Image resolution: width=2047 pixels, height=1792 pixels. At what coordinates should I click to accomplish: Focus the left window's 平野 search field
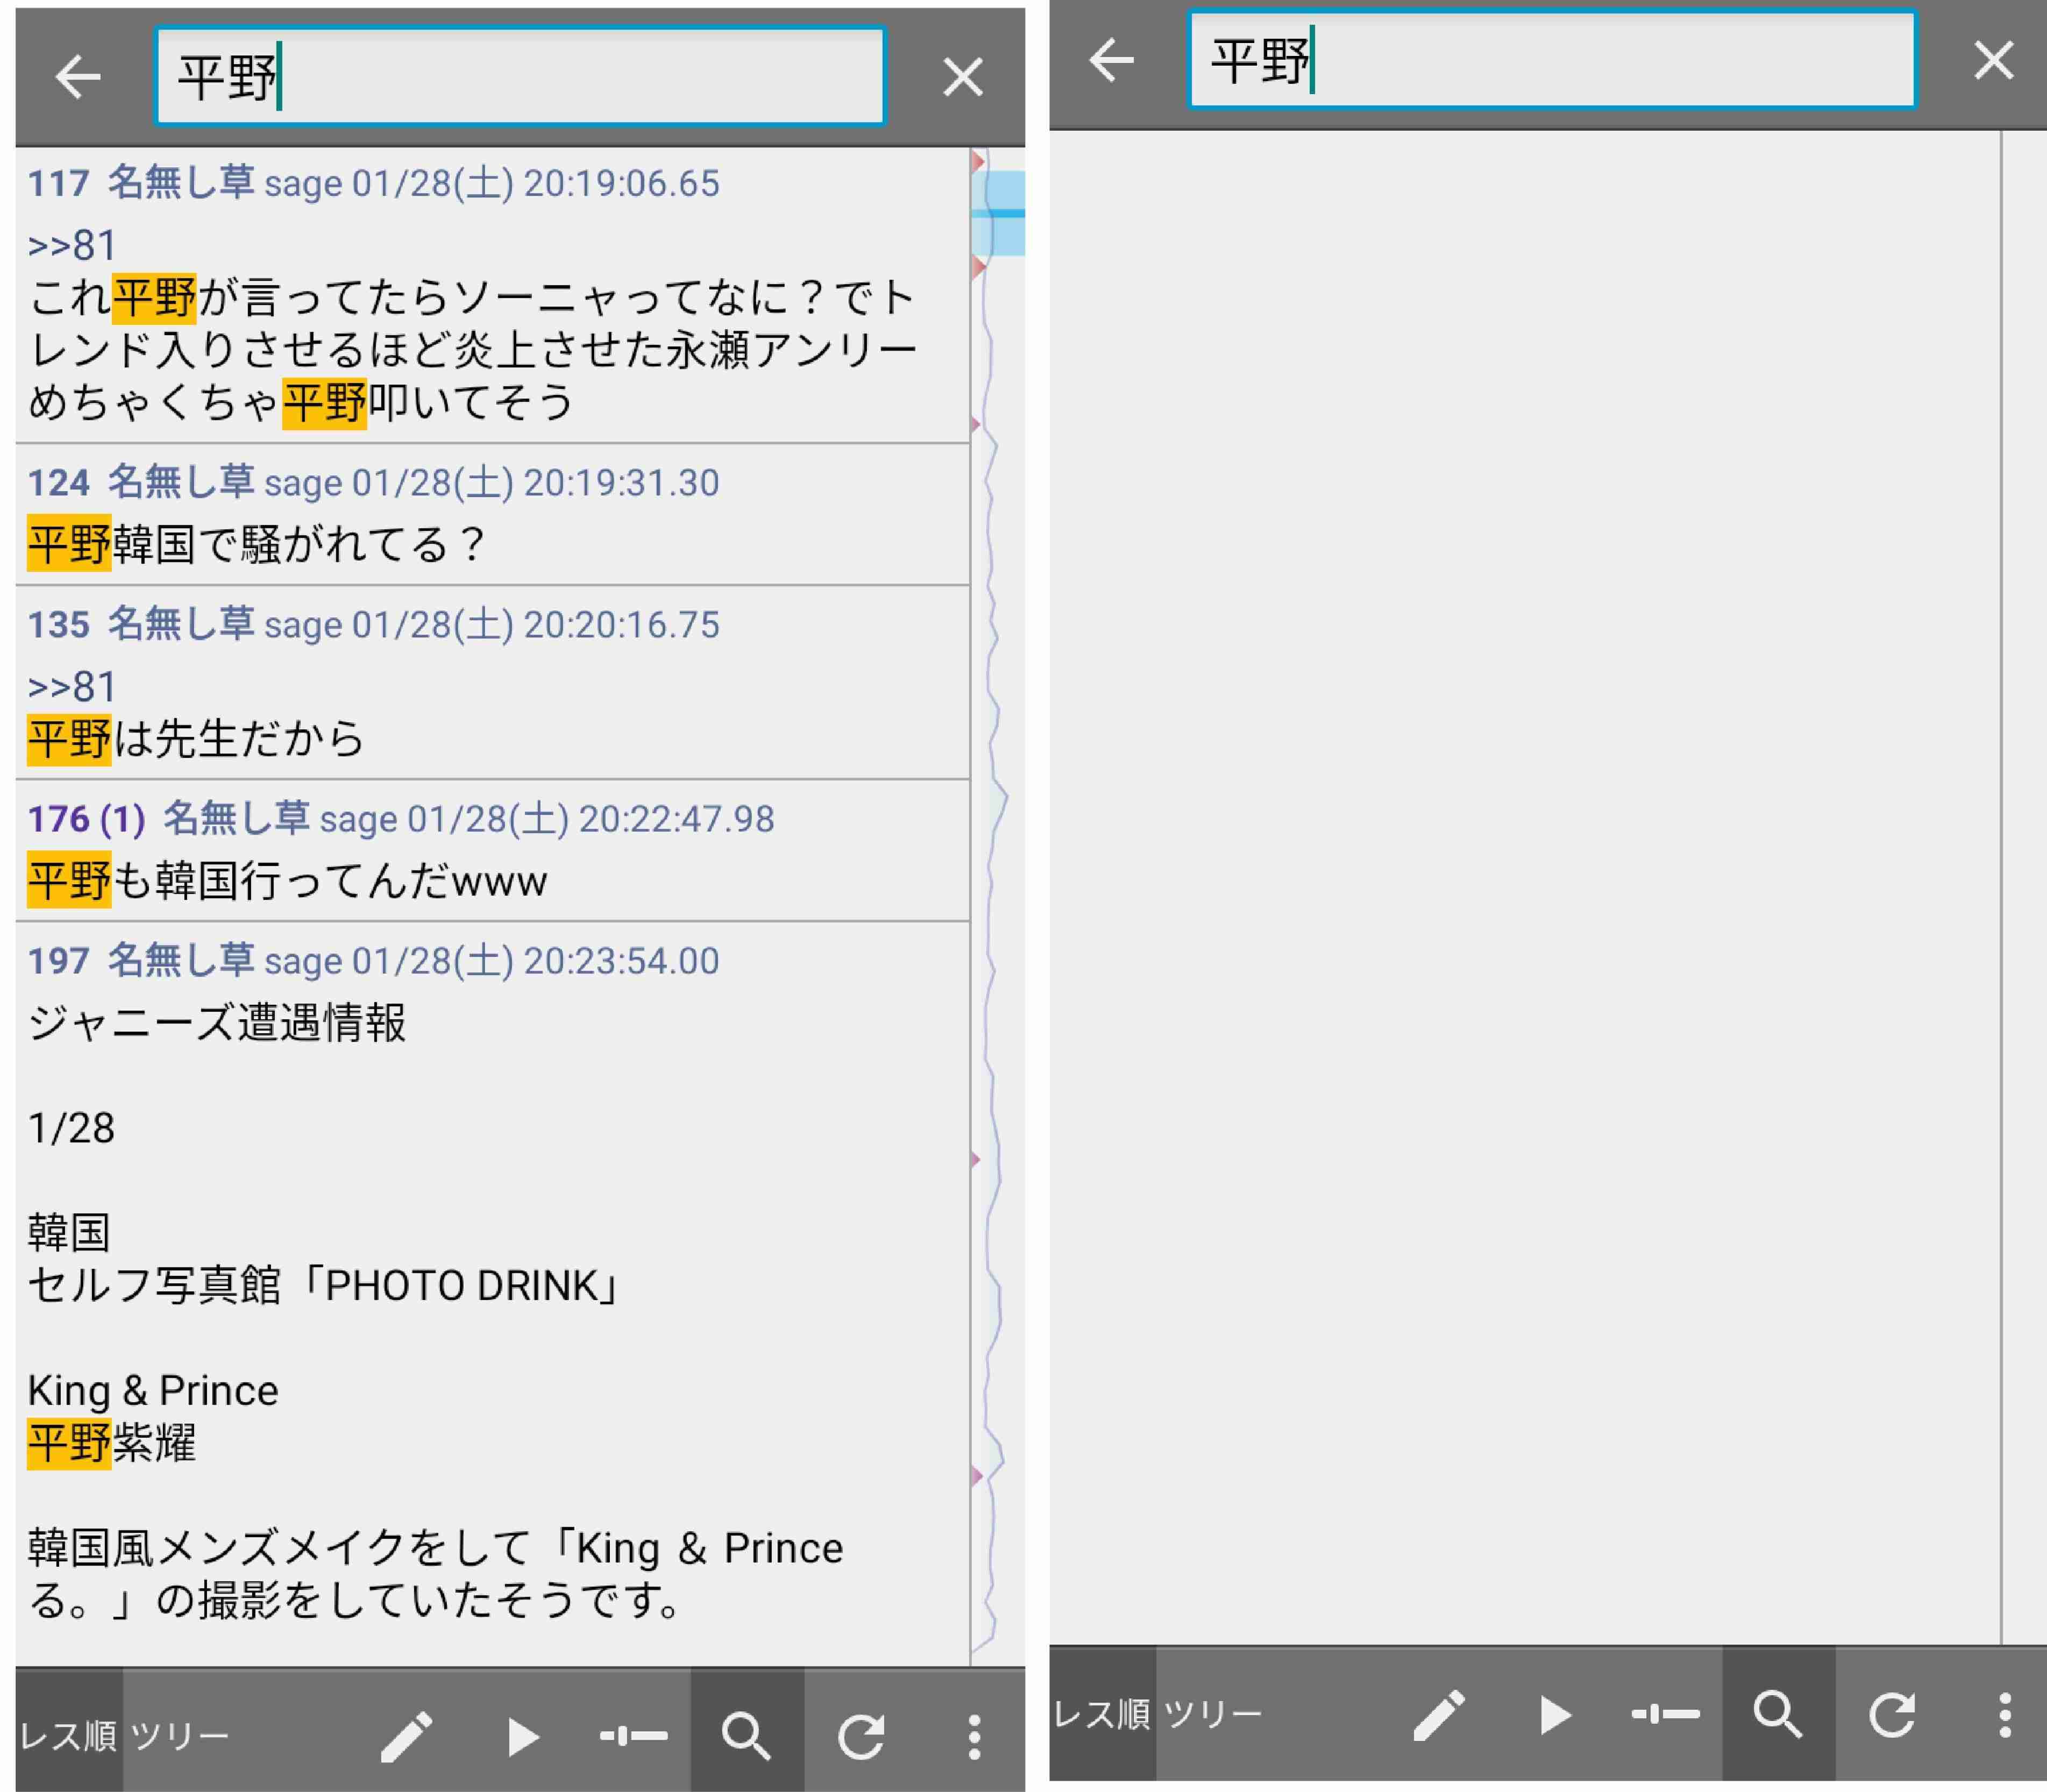click(x=520, y=77)
